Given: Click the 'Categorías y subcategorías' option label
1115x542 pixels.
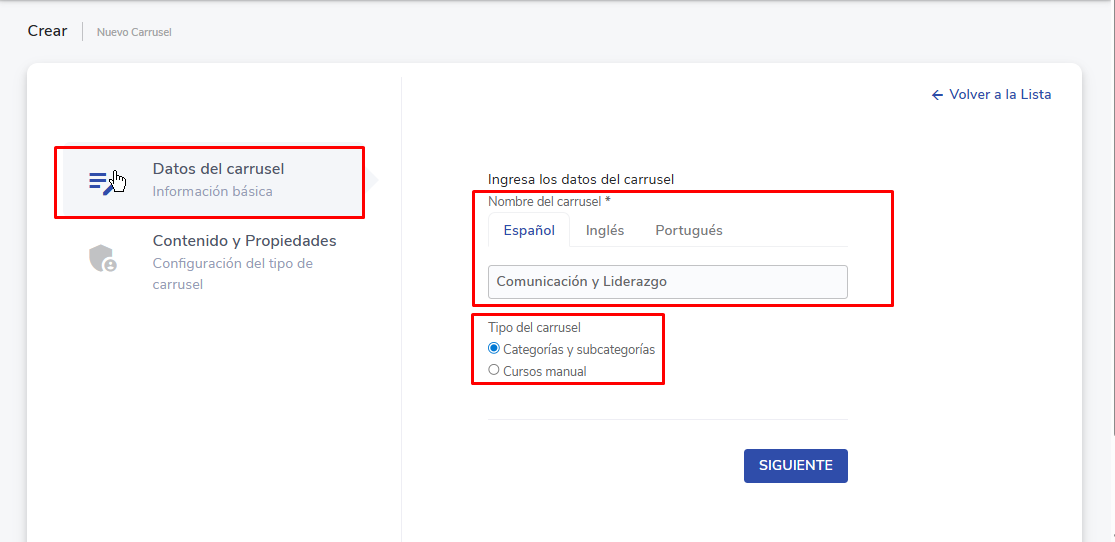Looking at the screenshot, I should click(x=579, y=350).
